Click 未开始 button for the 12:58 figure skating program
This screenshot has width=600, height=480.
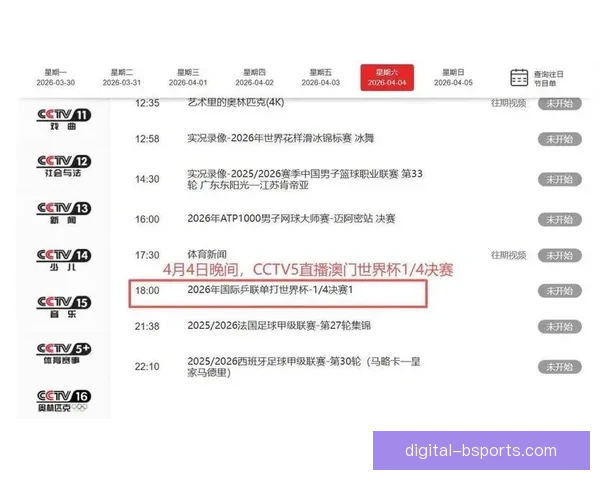560,139
